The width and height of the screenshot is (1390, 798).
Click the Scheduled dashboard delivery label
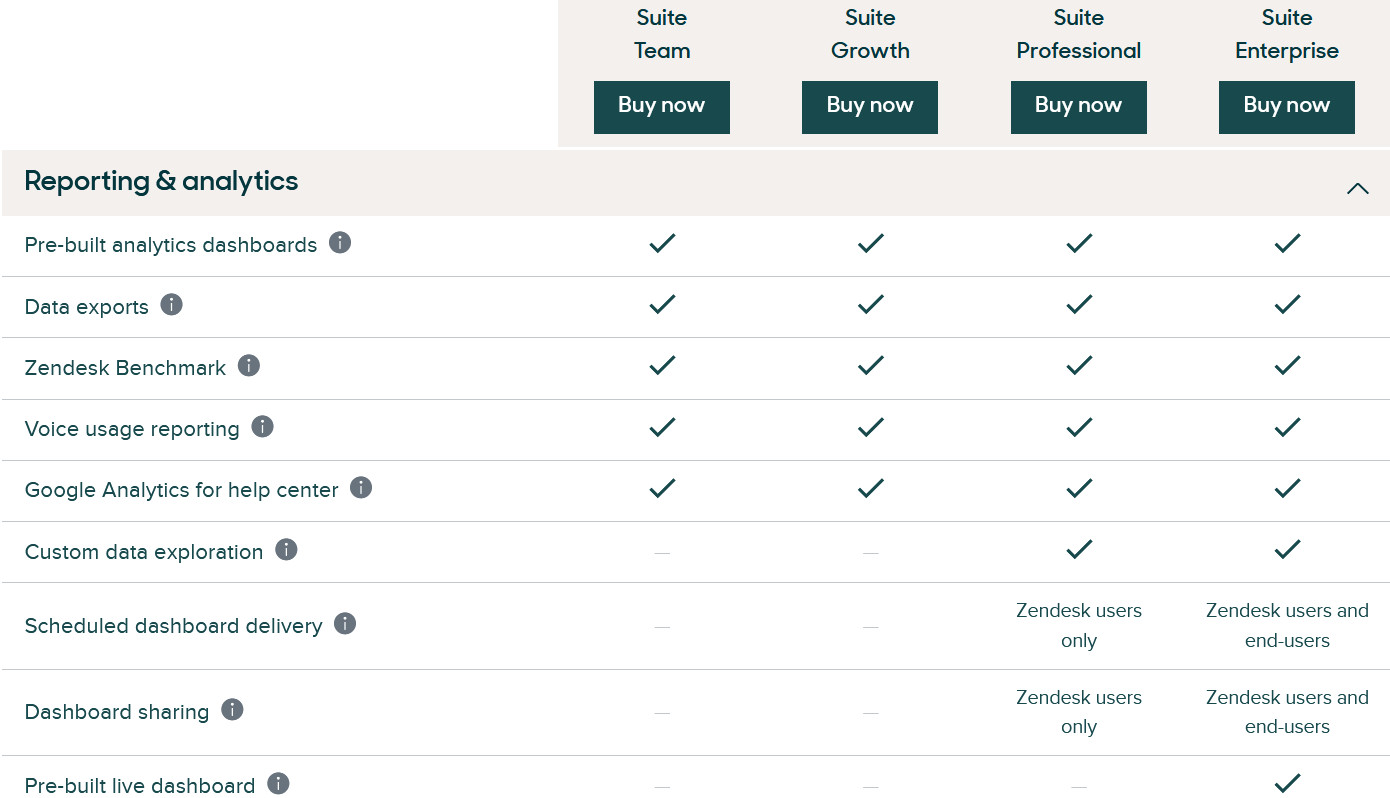[174, 626]
